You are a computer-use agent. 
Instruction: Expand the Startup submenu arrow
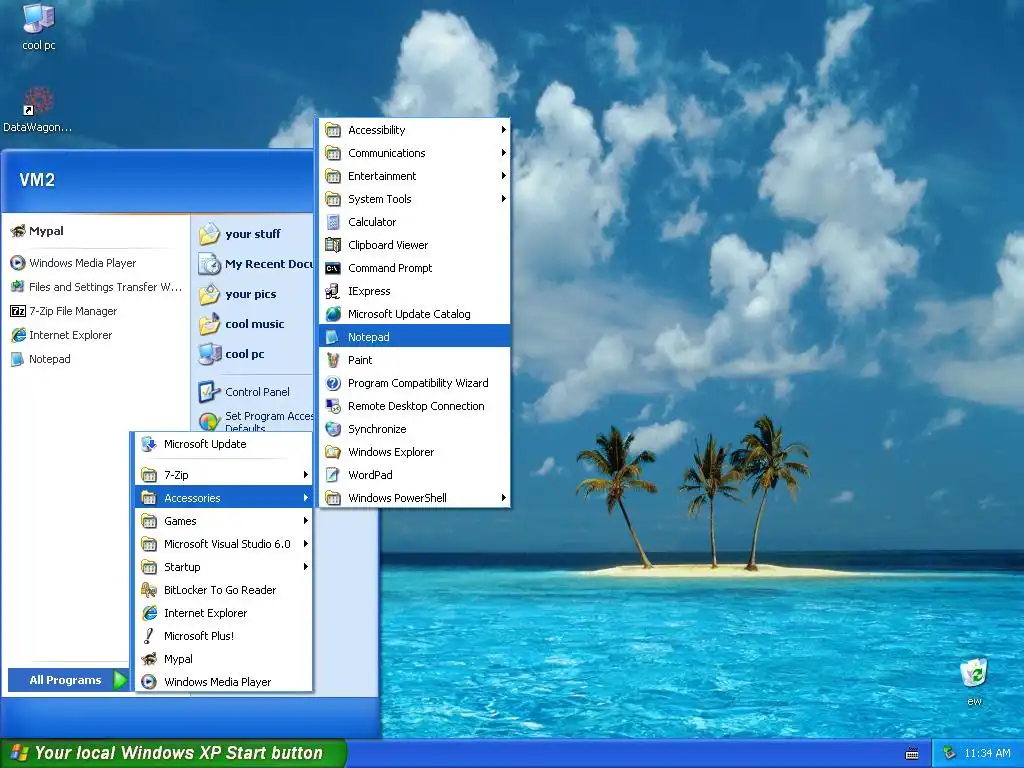point(306,567)
